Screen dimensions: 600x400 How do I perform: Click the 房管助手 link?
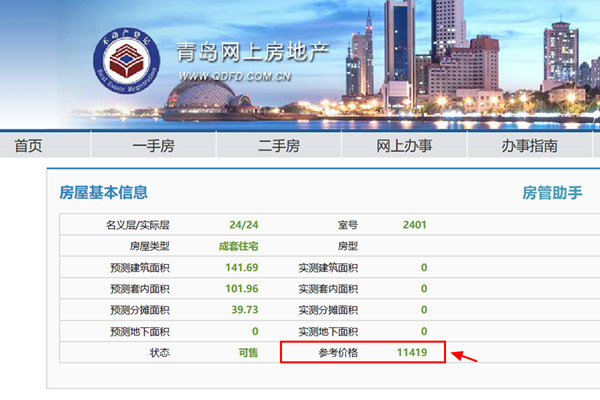pos(552,193)
